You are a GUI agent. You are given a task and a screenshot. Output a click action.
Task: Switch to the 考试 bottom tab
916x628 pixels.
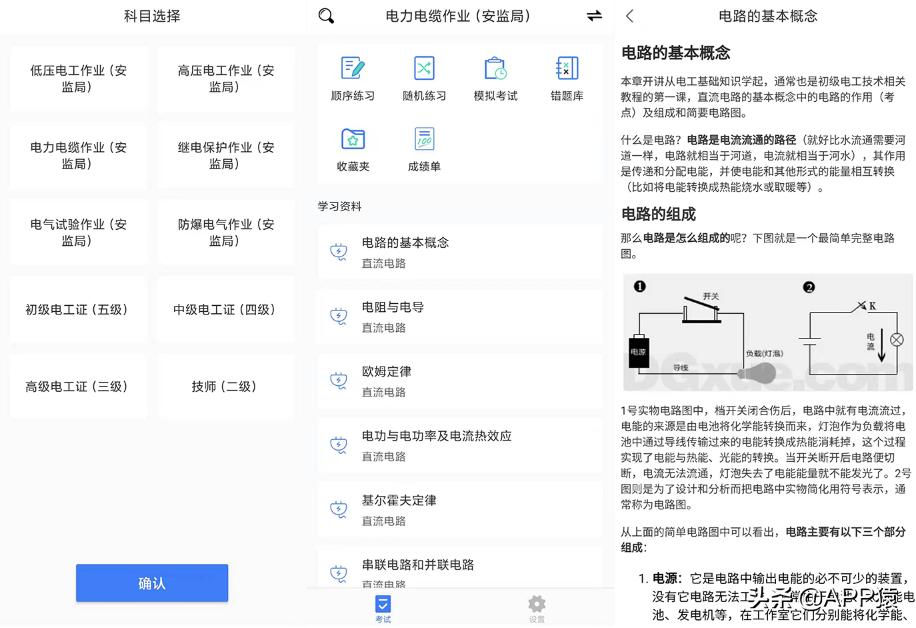click(x=382, y=607)
